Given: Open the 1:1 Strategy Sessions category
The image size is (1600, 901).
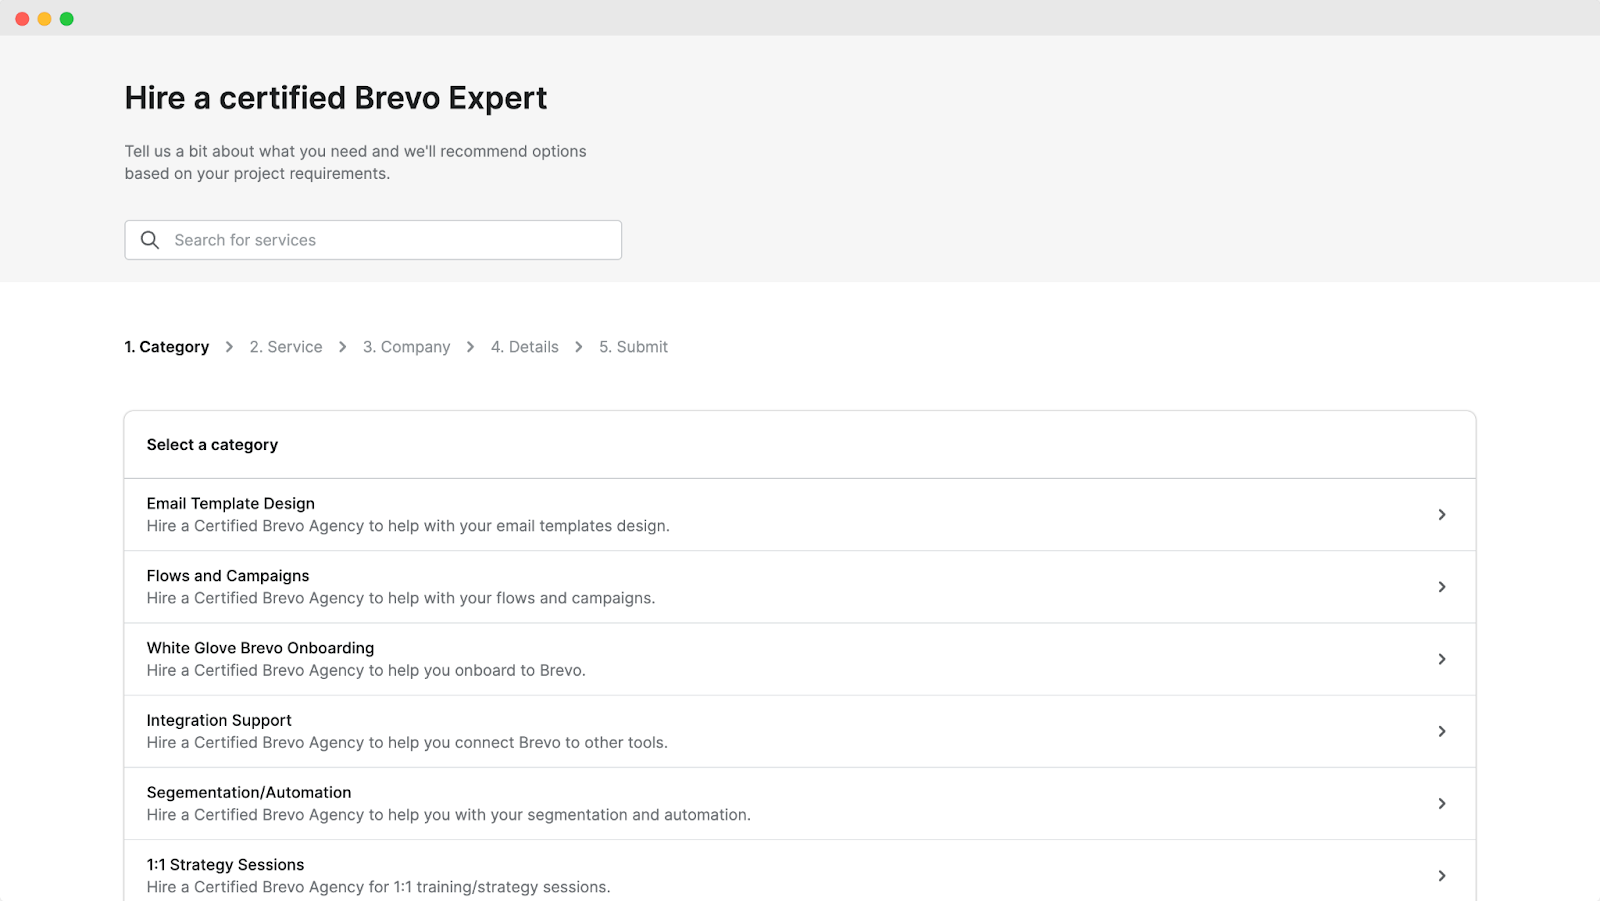Looking at the screenshot, I should click(x=800, y=871).
